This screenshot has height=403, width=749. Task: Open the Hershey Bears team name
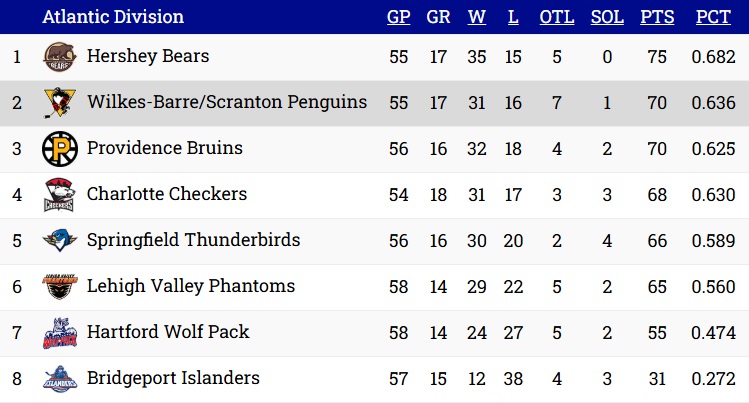pyautogui.click(x=148, y=56)
